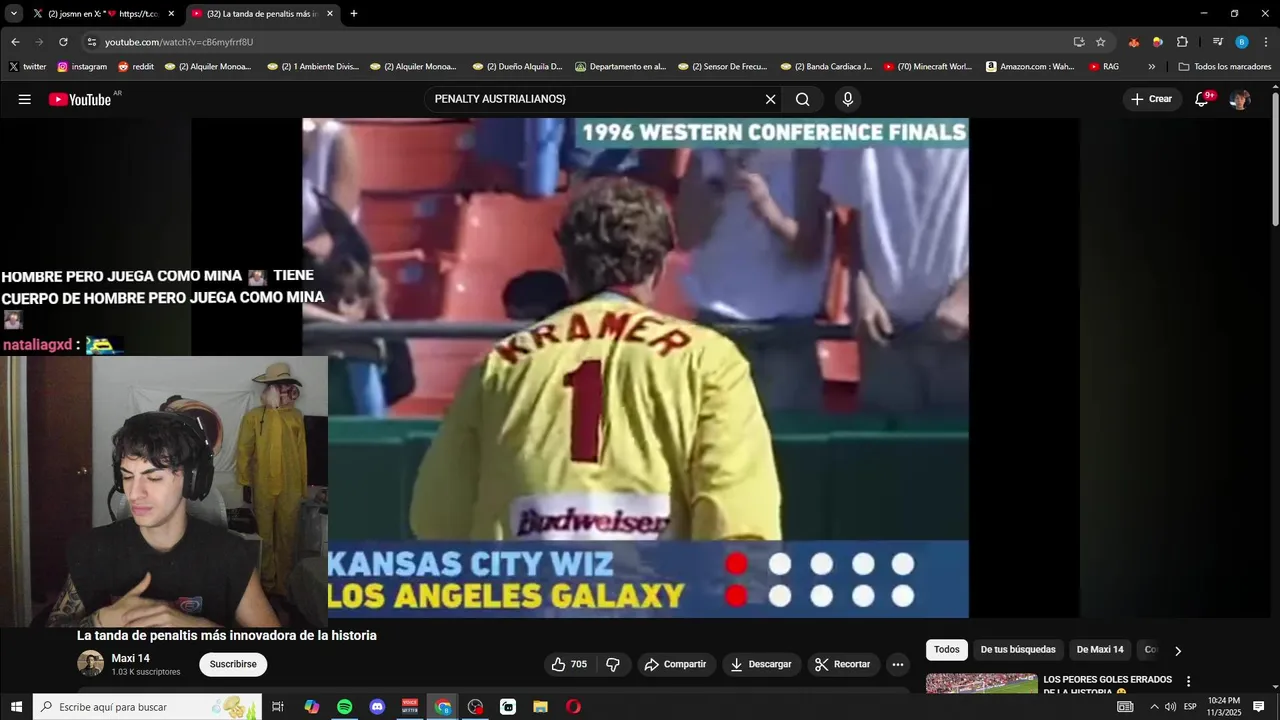
Task: Select the De tus búsquedas chip
Action: click(1018, 650)
